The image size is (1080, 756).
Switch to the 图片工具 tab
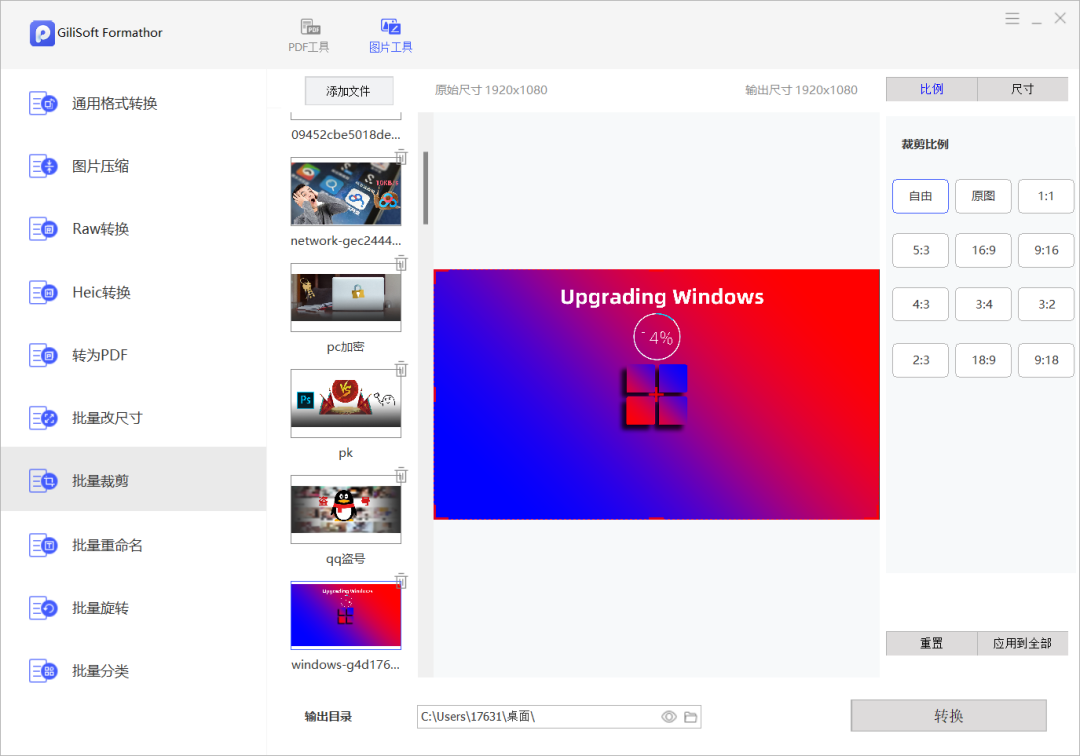coord(391,36)
